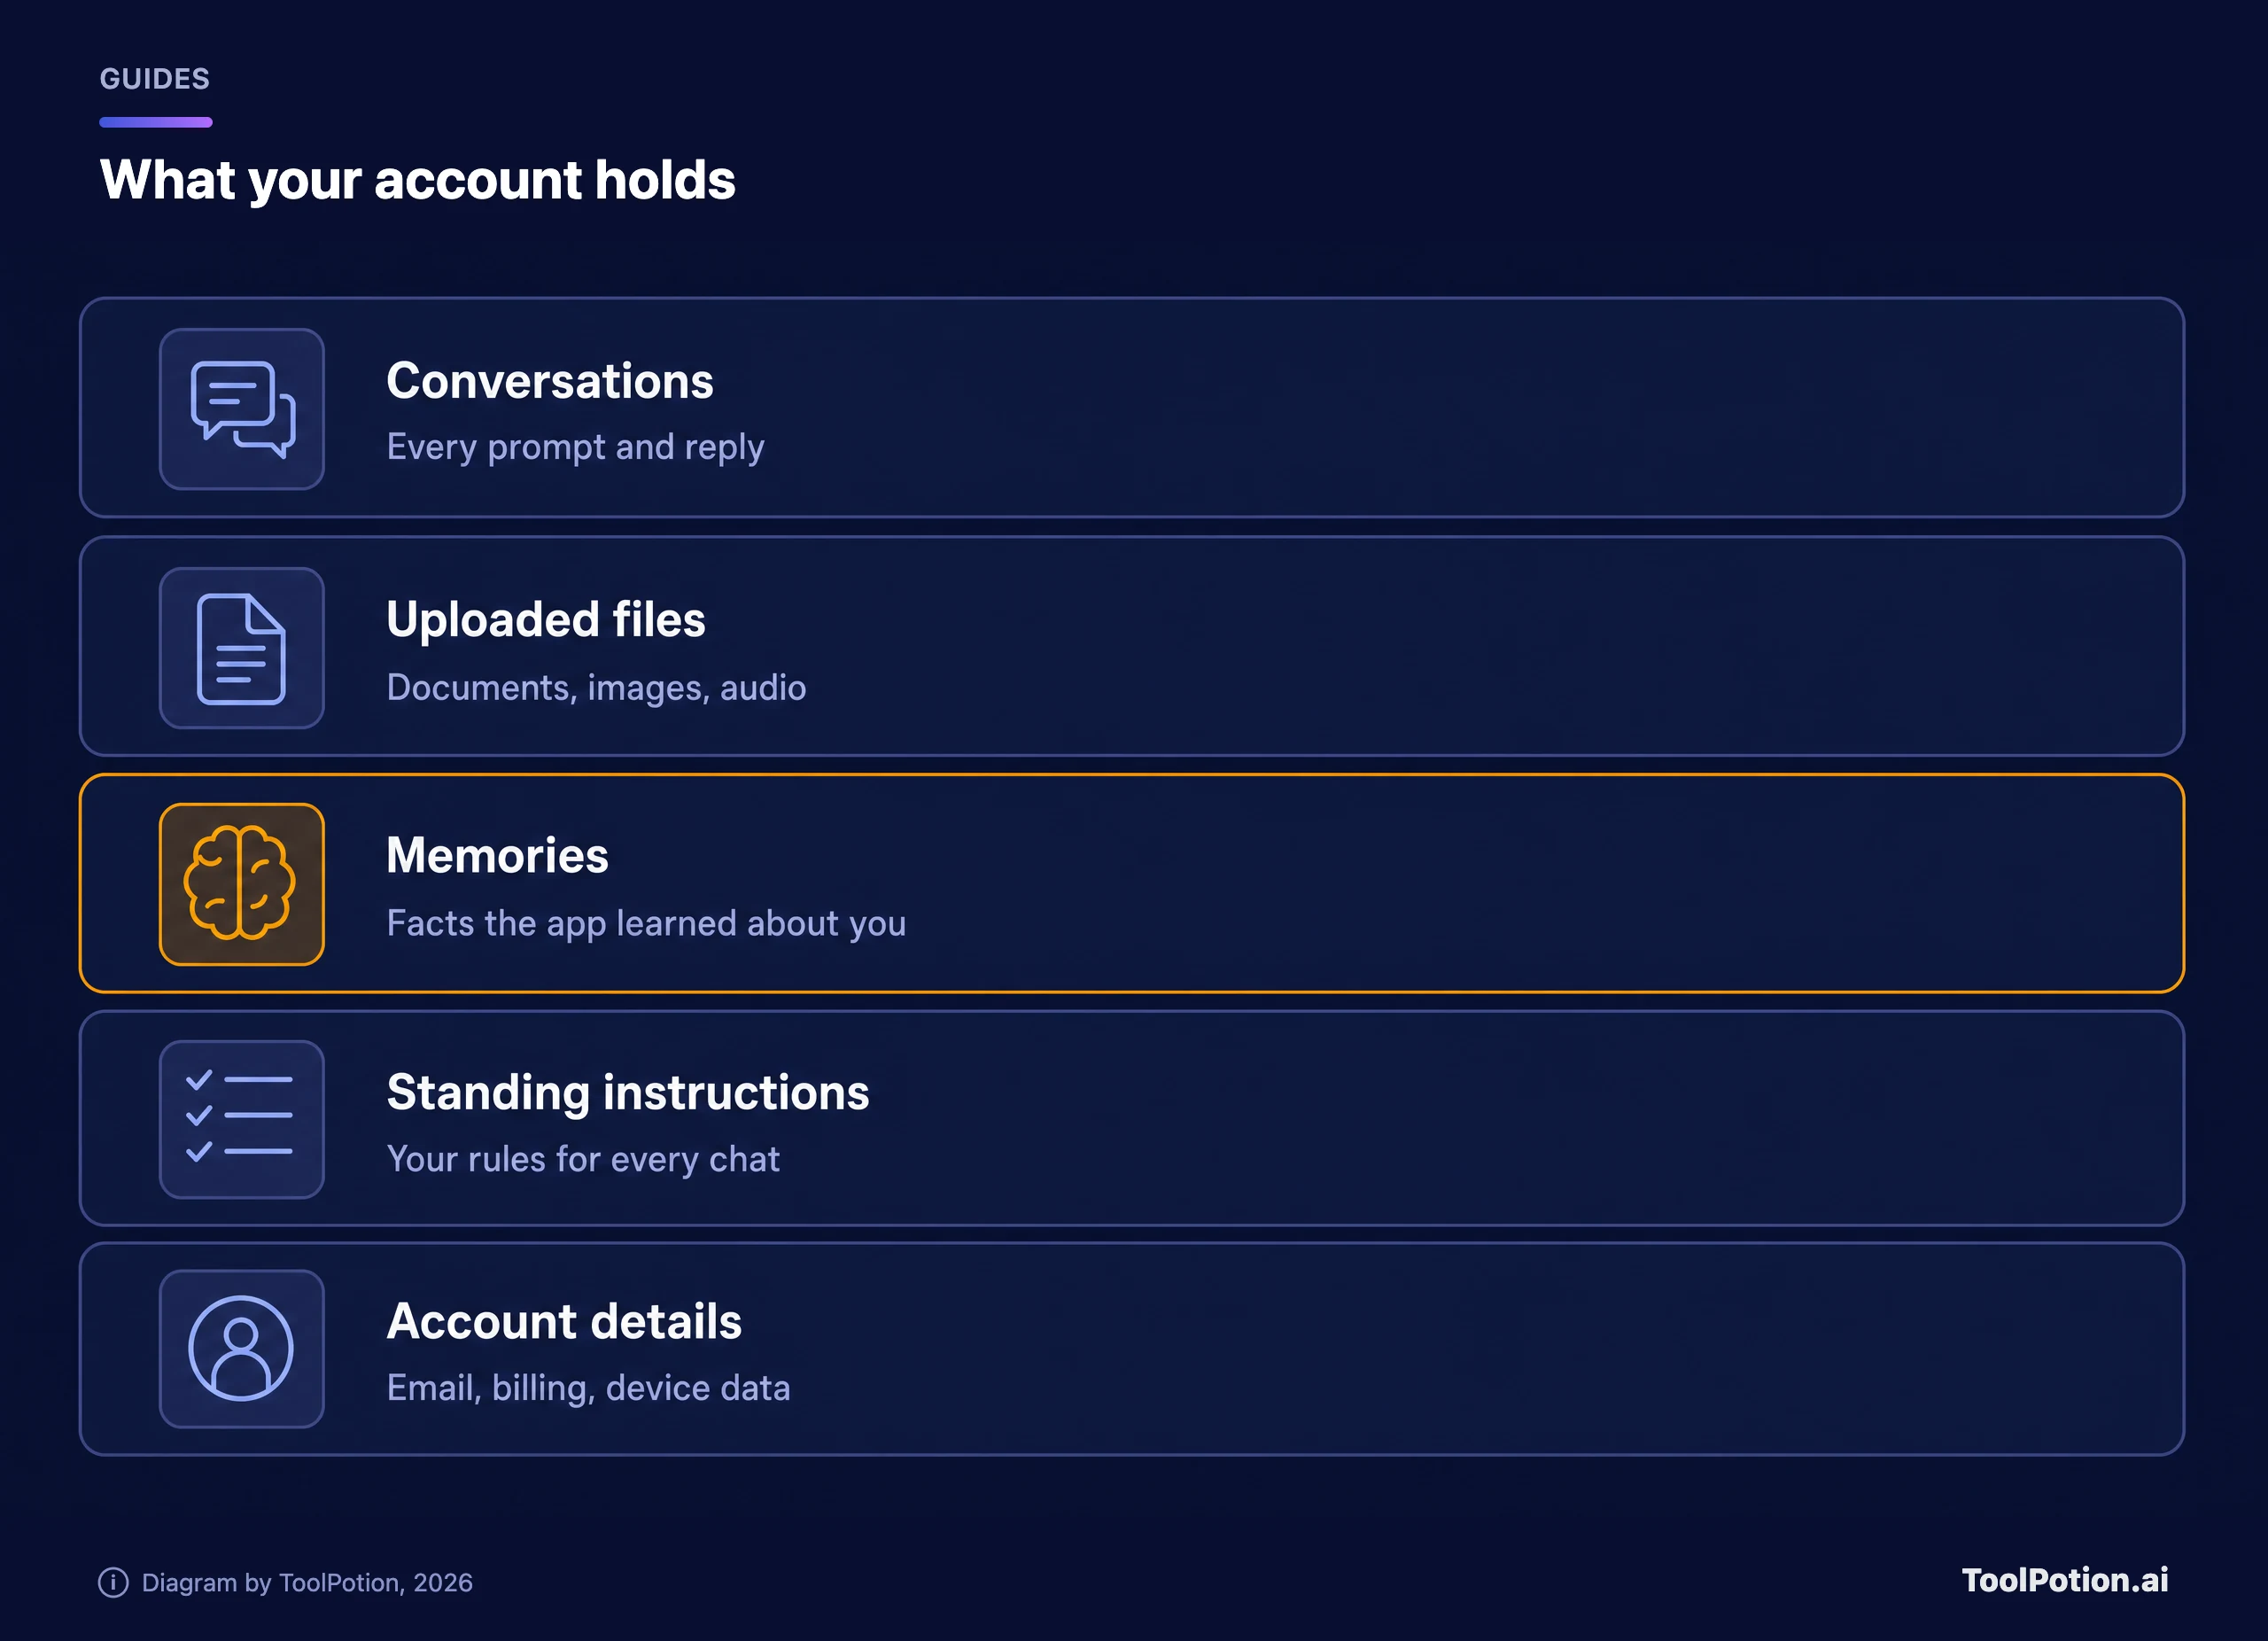Image resolution: width=2268 pixels, height=1641 pixels.
Task: Click 'Your rules for every chat' text
Action: [583, 1159]
